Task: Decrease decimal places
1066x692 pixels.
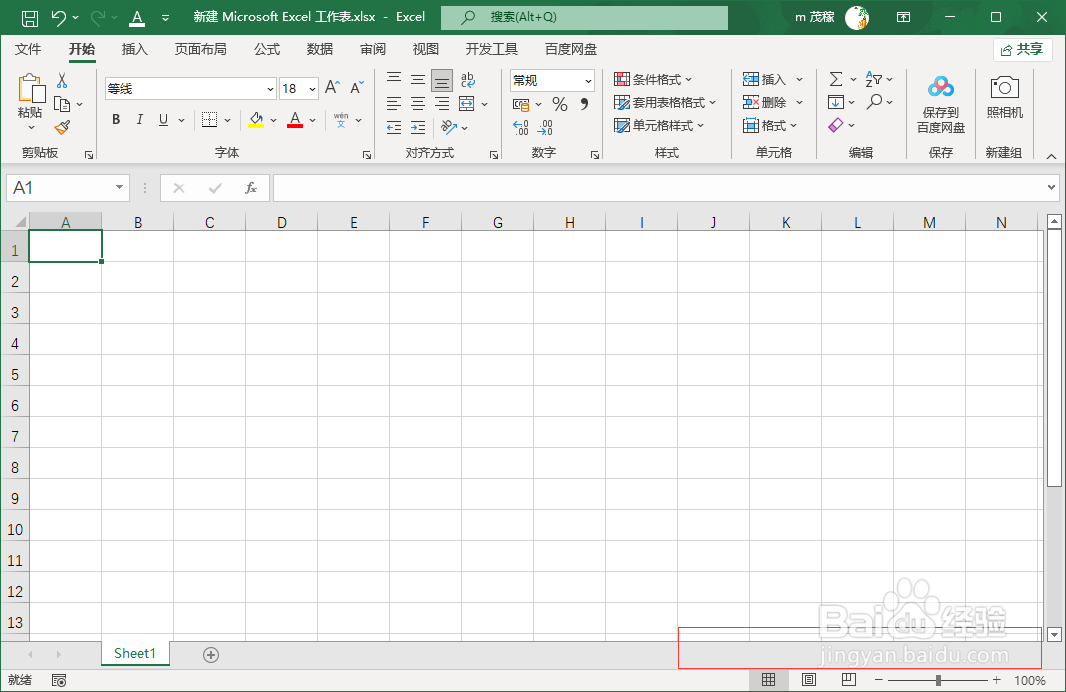Action: pyautogui.click(x=545, y=127)
